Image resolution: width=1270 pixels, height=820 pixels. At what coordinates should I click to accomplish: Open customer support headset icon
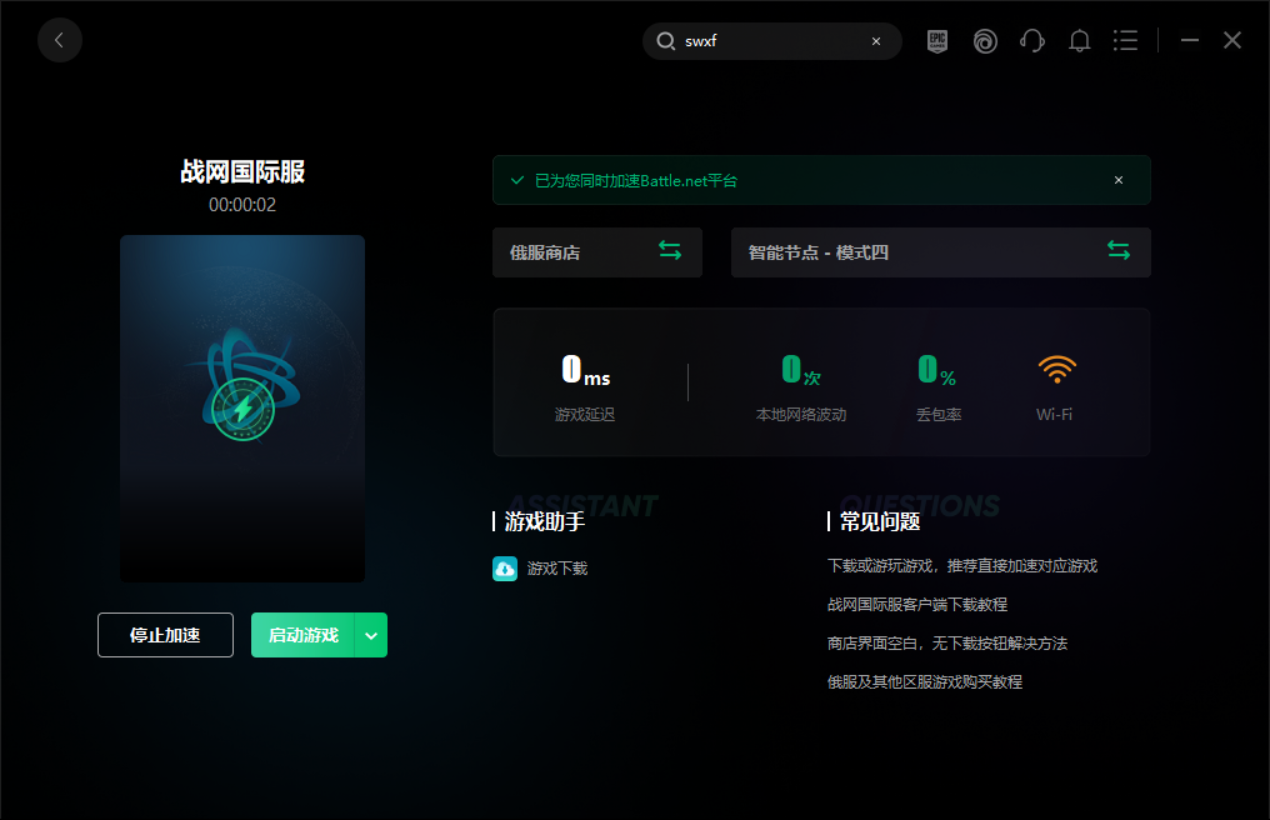click(1032, 41)
